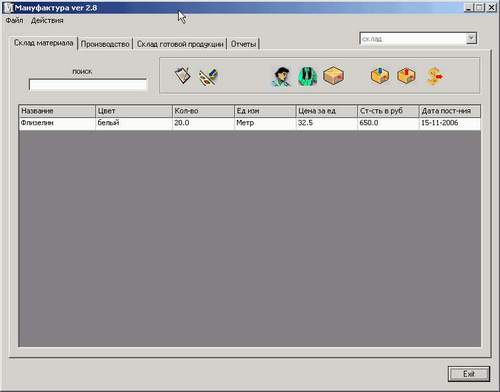Select the Флизелин table row
500x392 pixels.
click(x=250, y=123)
